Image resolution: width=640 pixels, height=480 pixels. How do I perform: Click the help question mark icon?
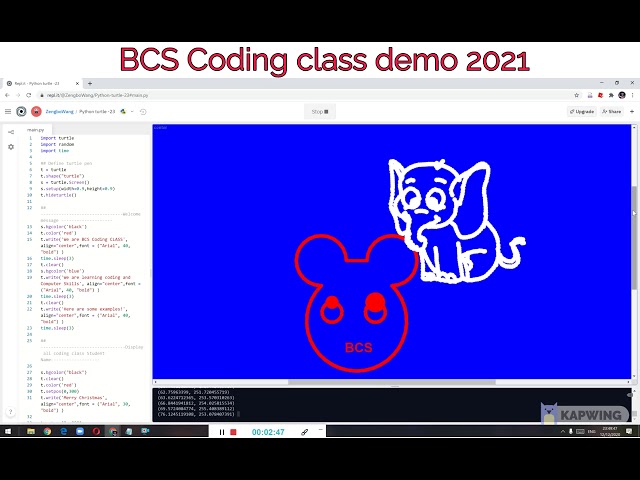11,411
